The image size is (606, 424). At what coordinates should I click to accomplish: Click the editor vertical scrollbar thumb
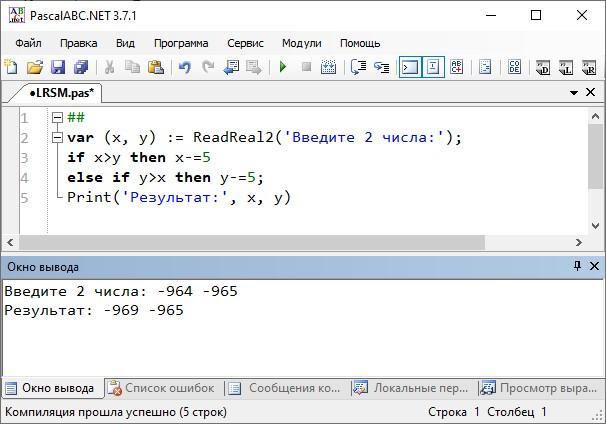(x=595, y=157)
